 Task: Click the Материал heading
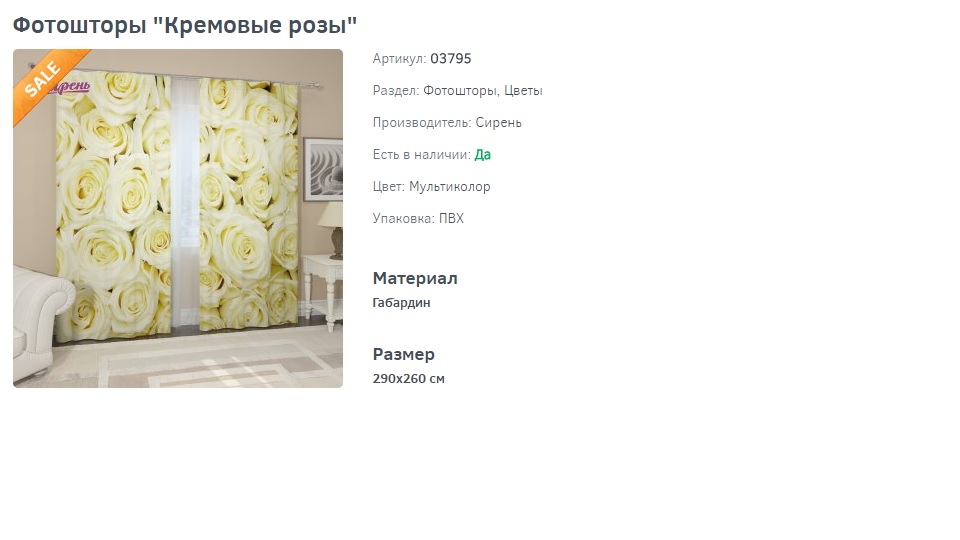(x=415, y=279)
